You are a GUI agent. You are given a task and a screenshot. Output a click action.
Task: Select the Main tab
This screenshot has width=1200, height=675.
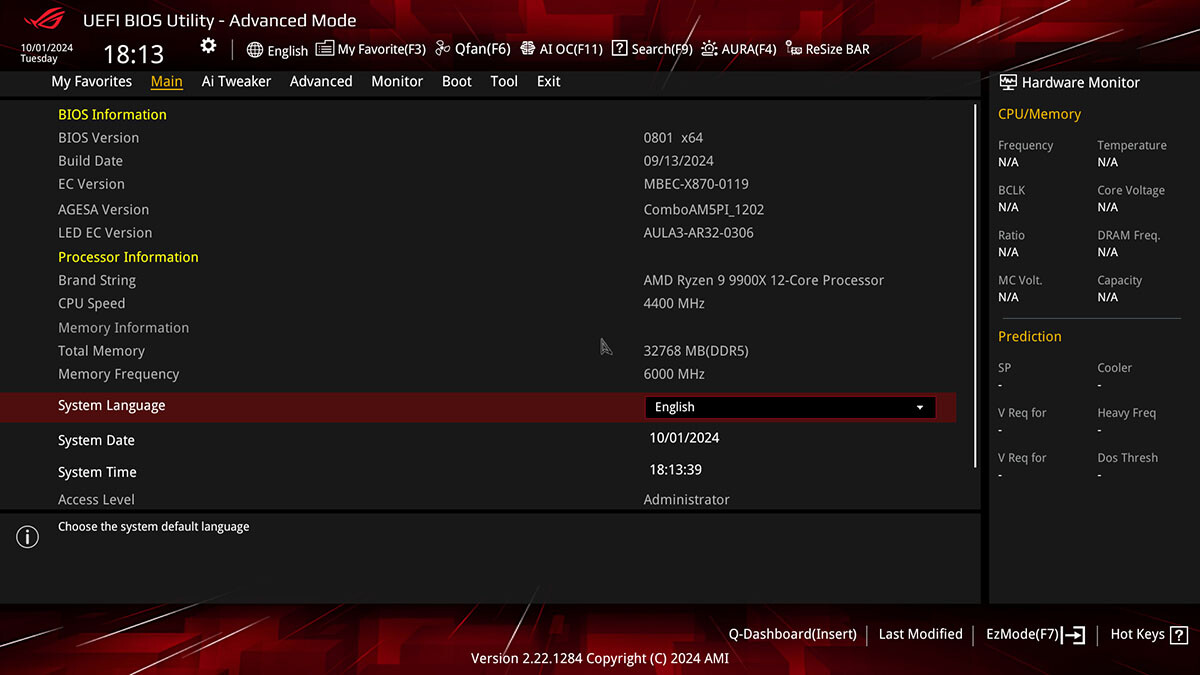(167, 81)
